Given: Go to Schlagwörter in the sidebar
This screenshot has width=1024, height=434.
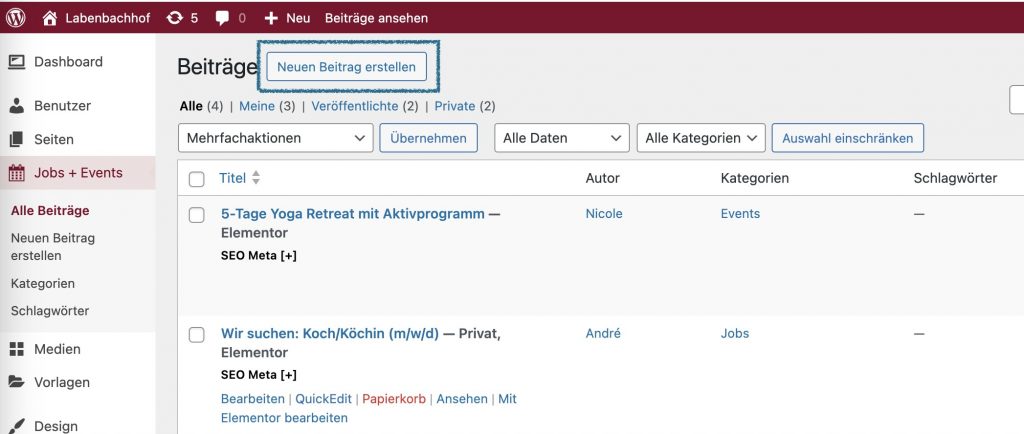Looking at the screenshot, I should (50, 311).
